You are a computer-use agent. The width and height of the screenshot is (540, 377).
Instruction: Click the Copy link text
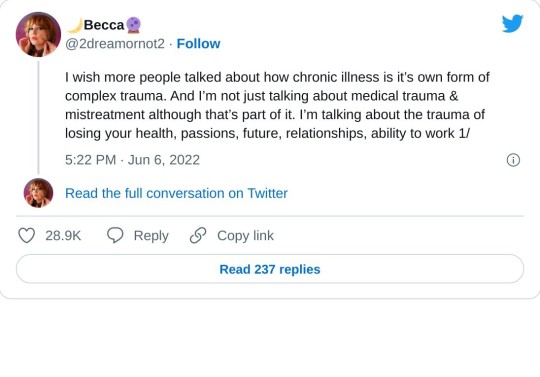[245, 236]
